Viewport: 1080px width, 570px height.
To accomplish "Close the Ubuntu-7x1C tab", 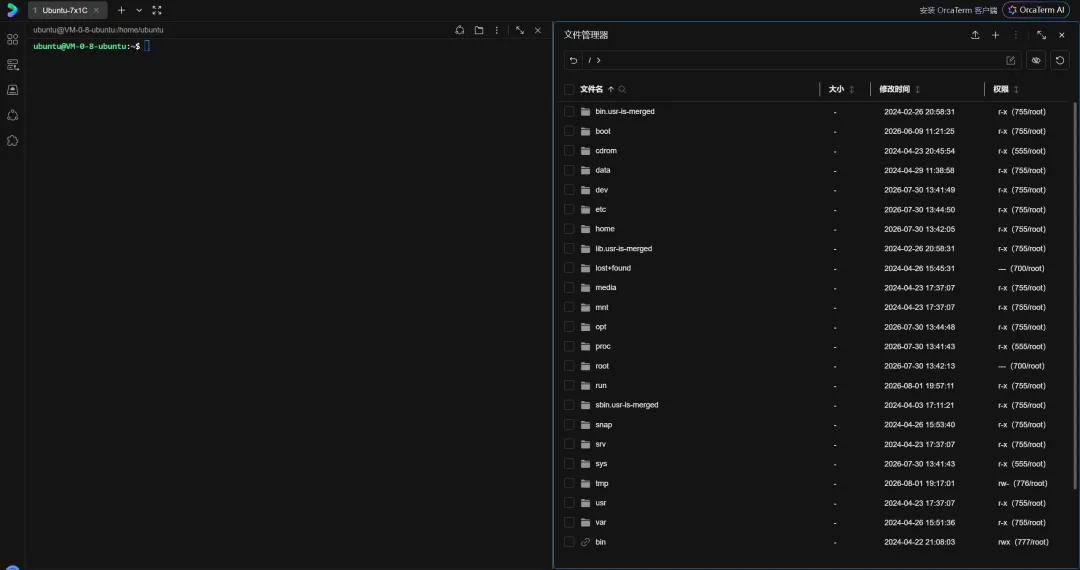I will (x=96, y=10).
